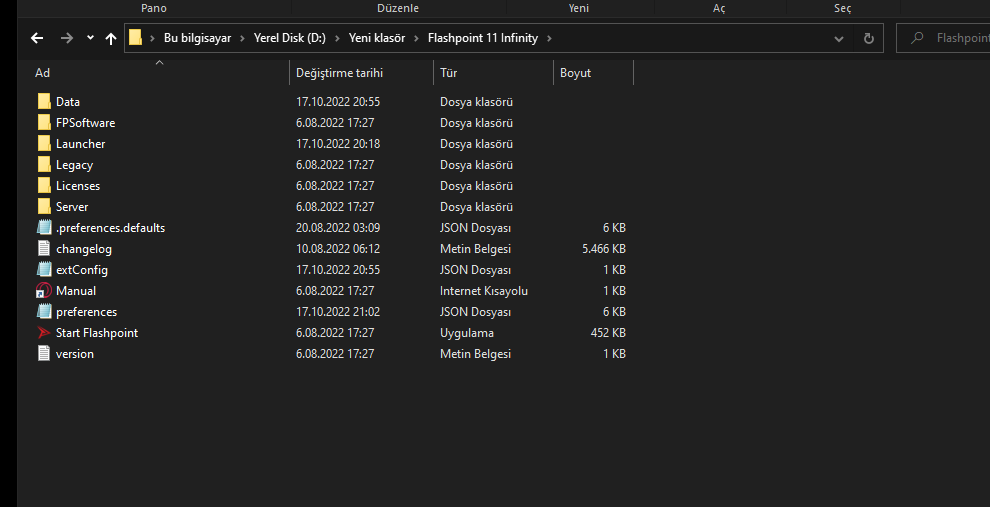This screenshot has height=507, width=990.
Task: Click the 452 KB size value
Action: click(608, 333)
